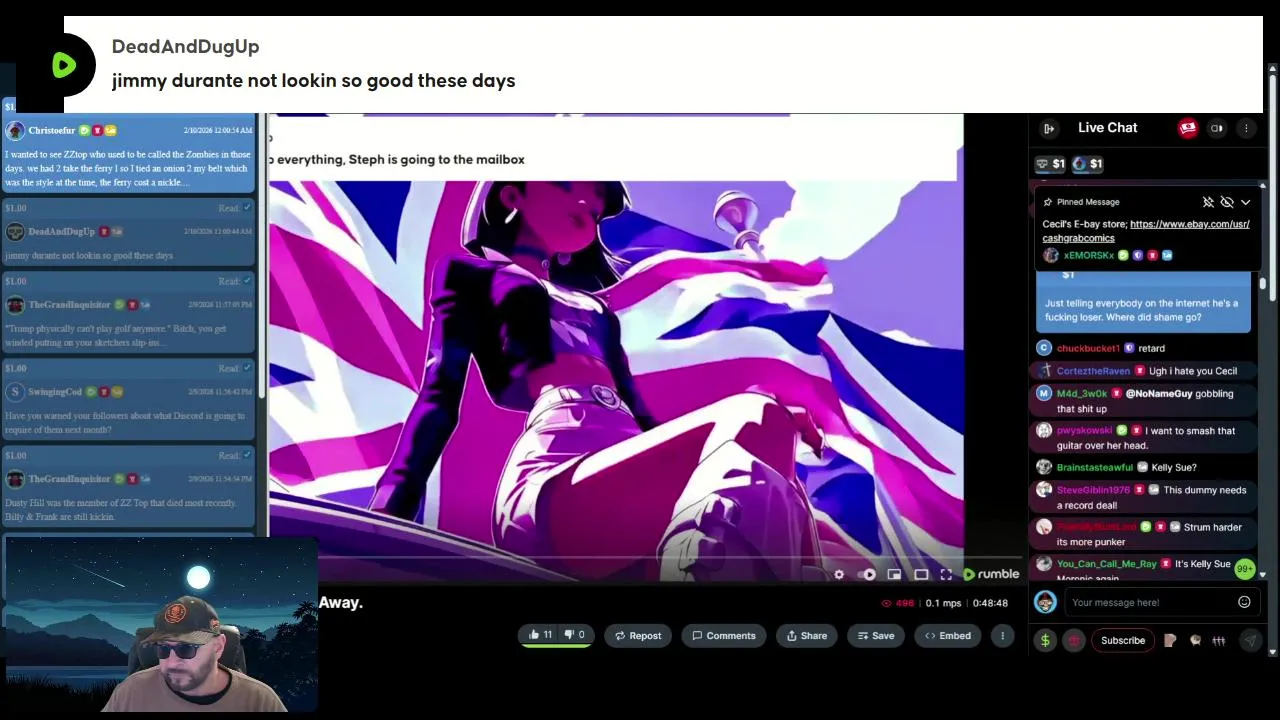The width and height of the screenshot is (1280, 720).
Task: Enter fullscreen video mode
Action: pyautogui.click(x=946, y=575)
